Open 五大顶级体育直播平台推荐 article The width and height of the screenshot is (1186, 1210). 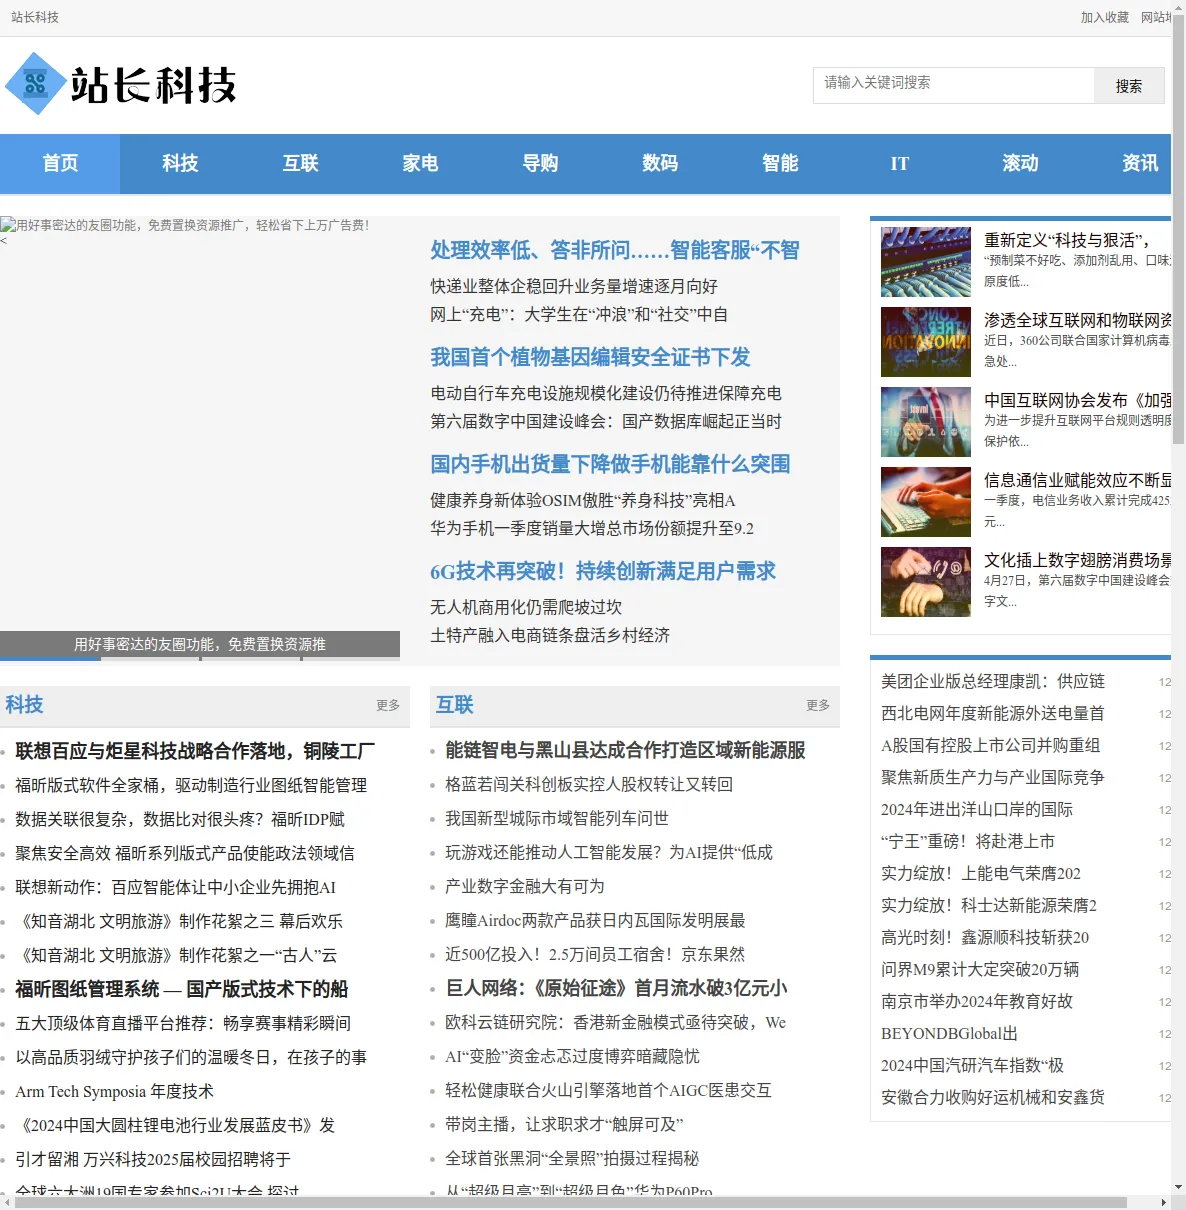183,1023
